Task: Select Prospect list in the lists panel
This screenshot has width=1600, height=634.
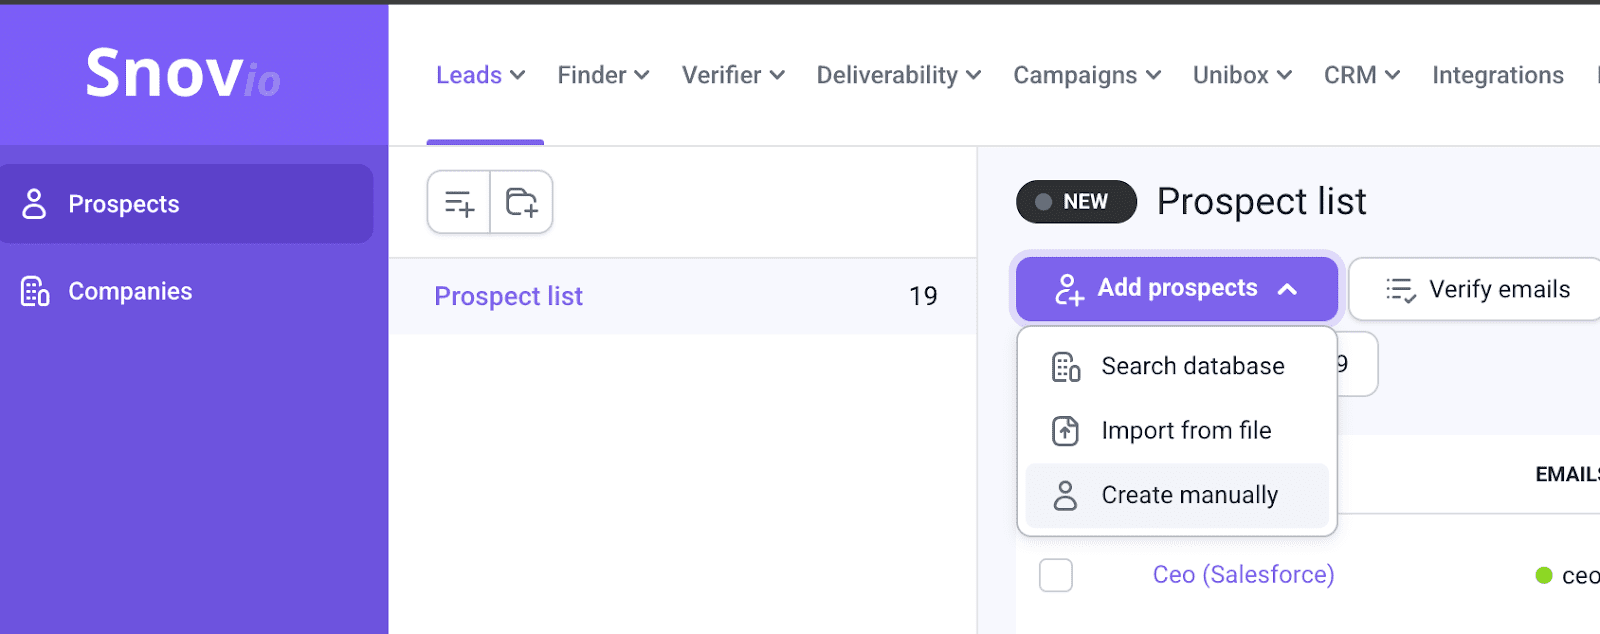Action: (508, 296)
